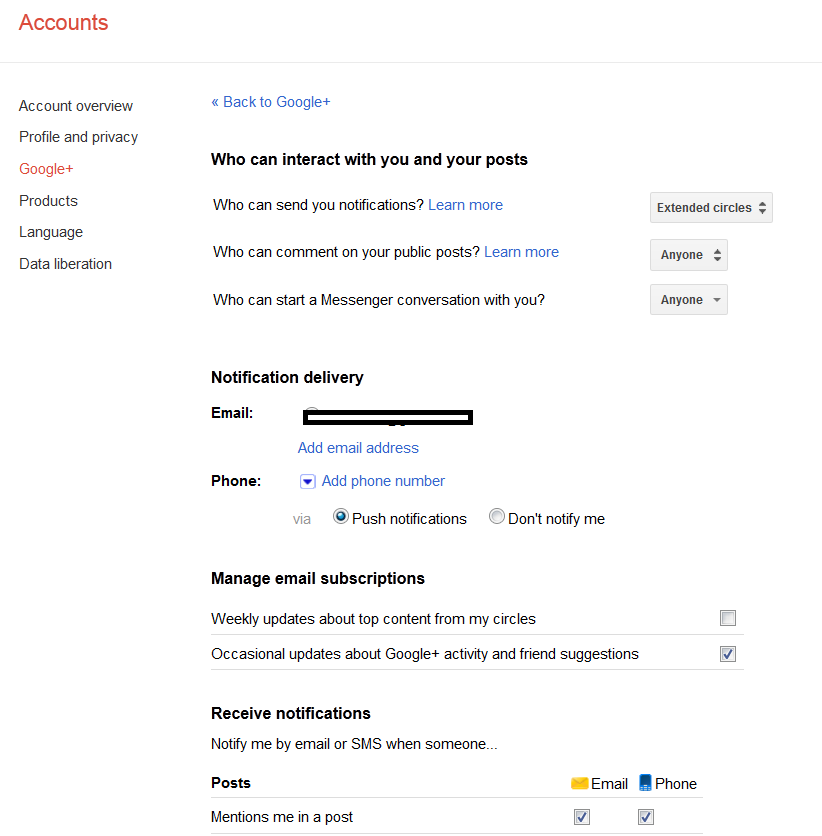This screenshot has height=836, width=822.
Task: Click Add phone number link
Action: pyautogui.click(x=383, y=481)
